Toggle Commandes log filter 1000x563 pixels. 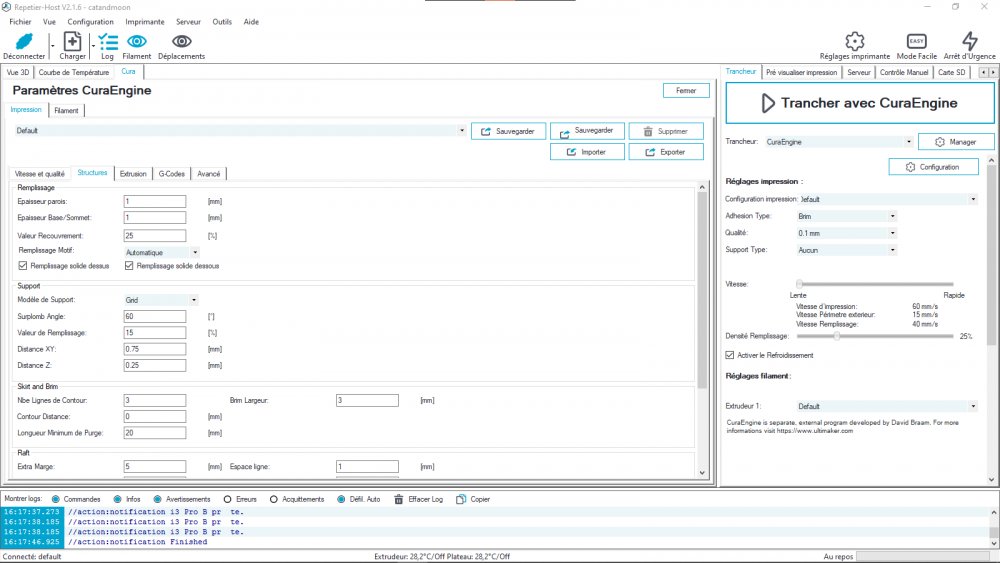click(x=55, y=499)
